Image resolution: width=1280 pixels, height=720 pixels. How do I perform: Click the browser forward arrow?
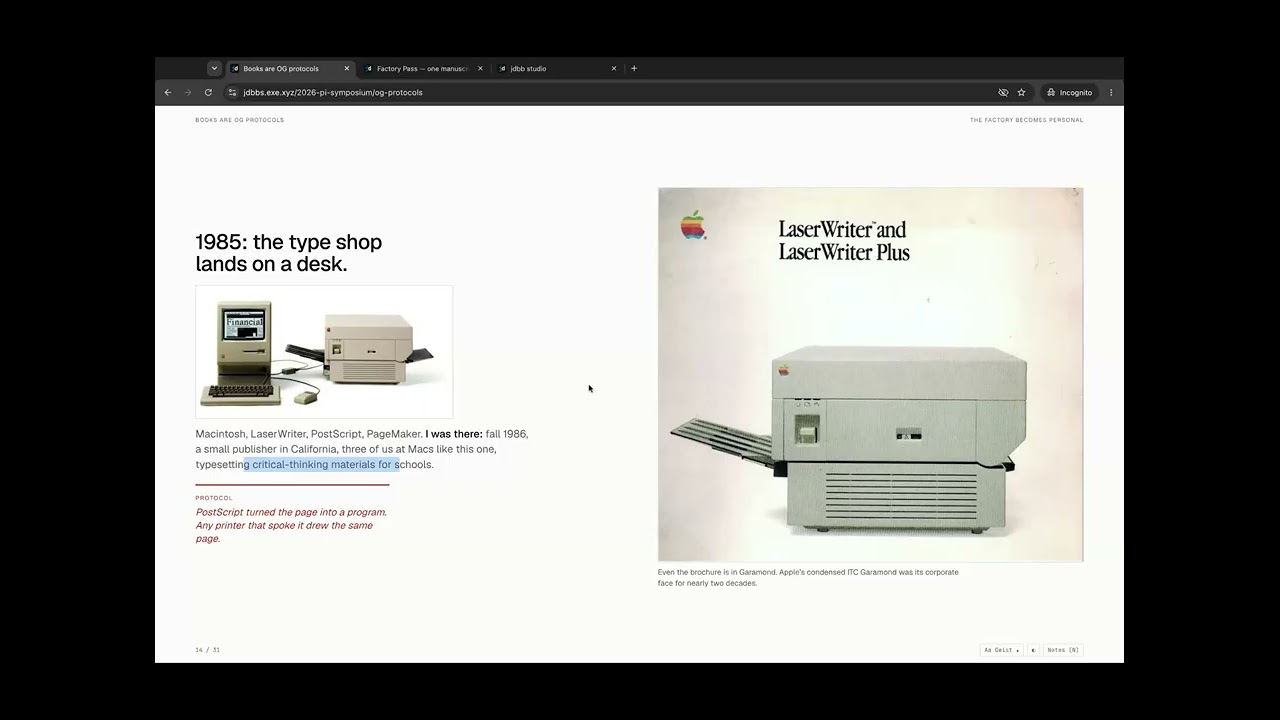pyautogui.click(x=187, y=92)
